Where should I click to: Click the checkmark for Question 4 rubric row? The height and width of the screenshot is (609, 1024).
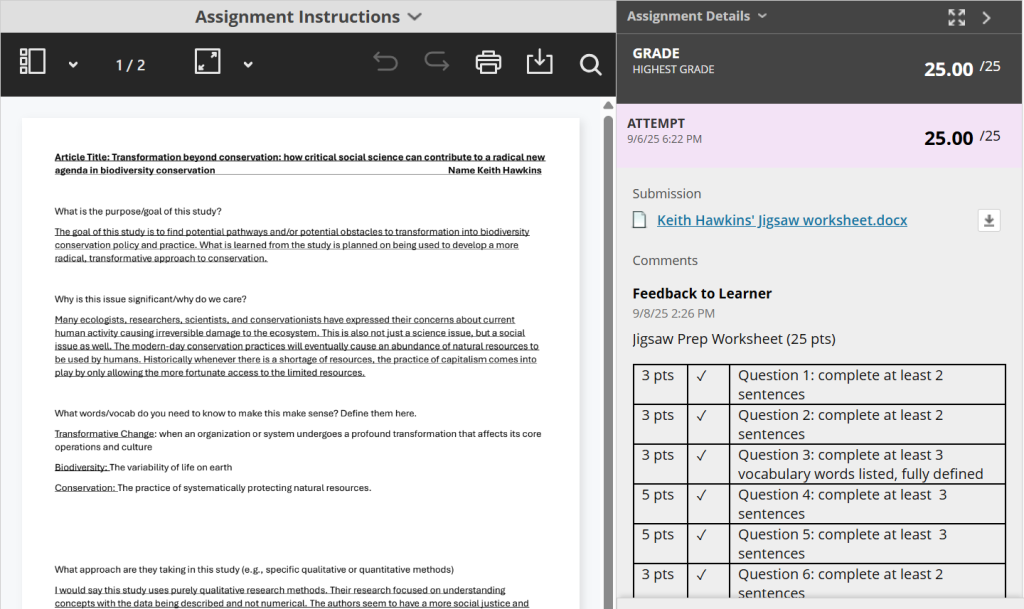pyautogui.click(x=701, y=495)
